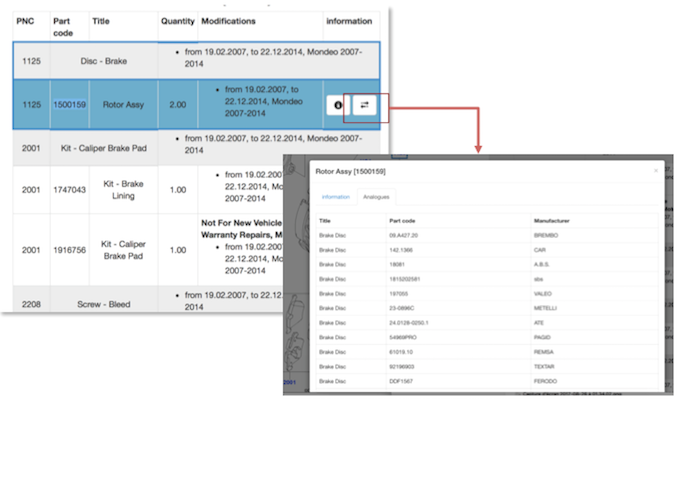Switch to the Information tab

point(336,197)
